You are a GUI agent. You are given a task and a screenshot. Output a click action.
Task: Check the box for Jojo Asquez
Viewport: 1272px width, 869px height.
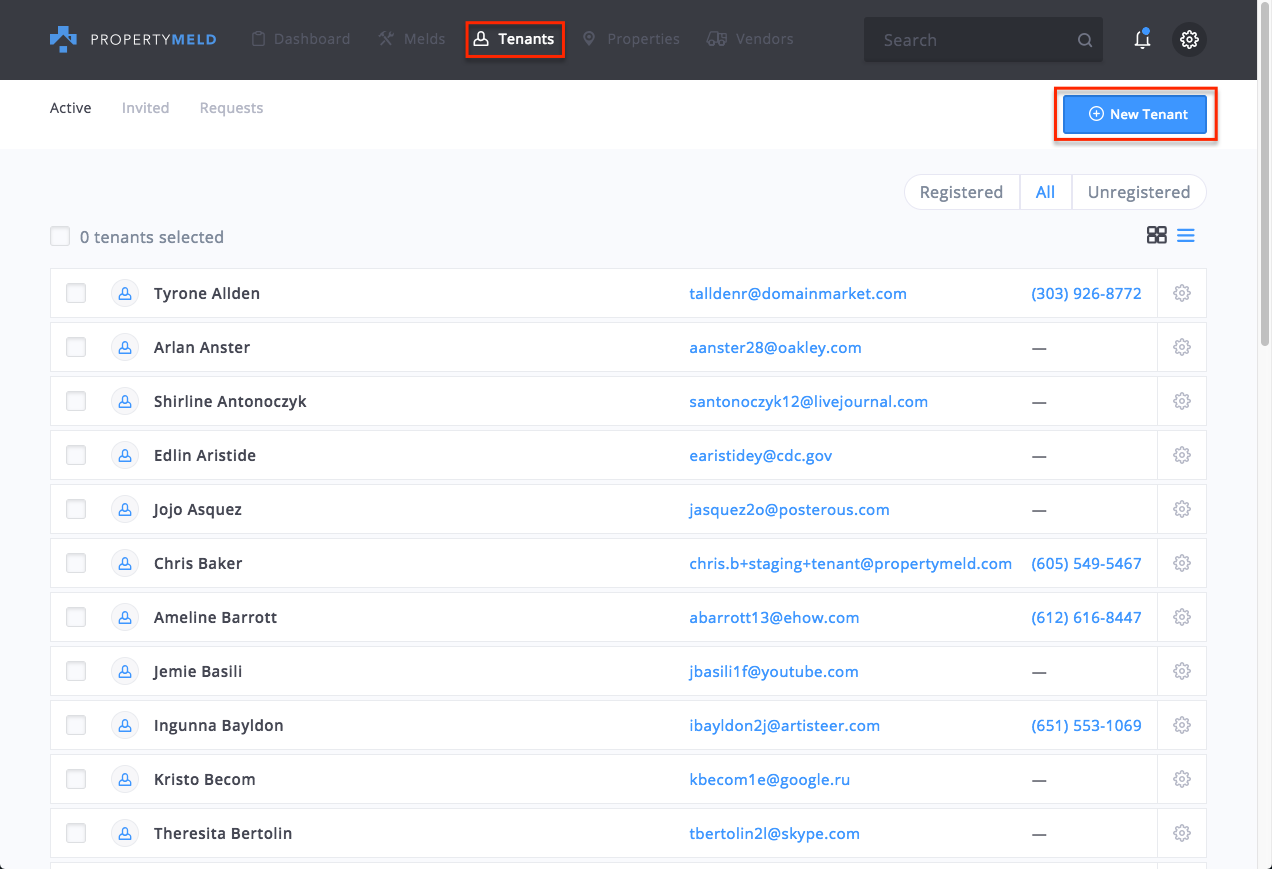[76, 509]
